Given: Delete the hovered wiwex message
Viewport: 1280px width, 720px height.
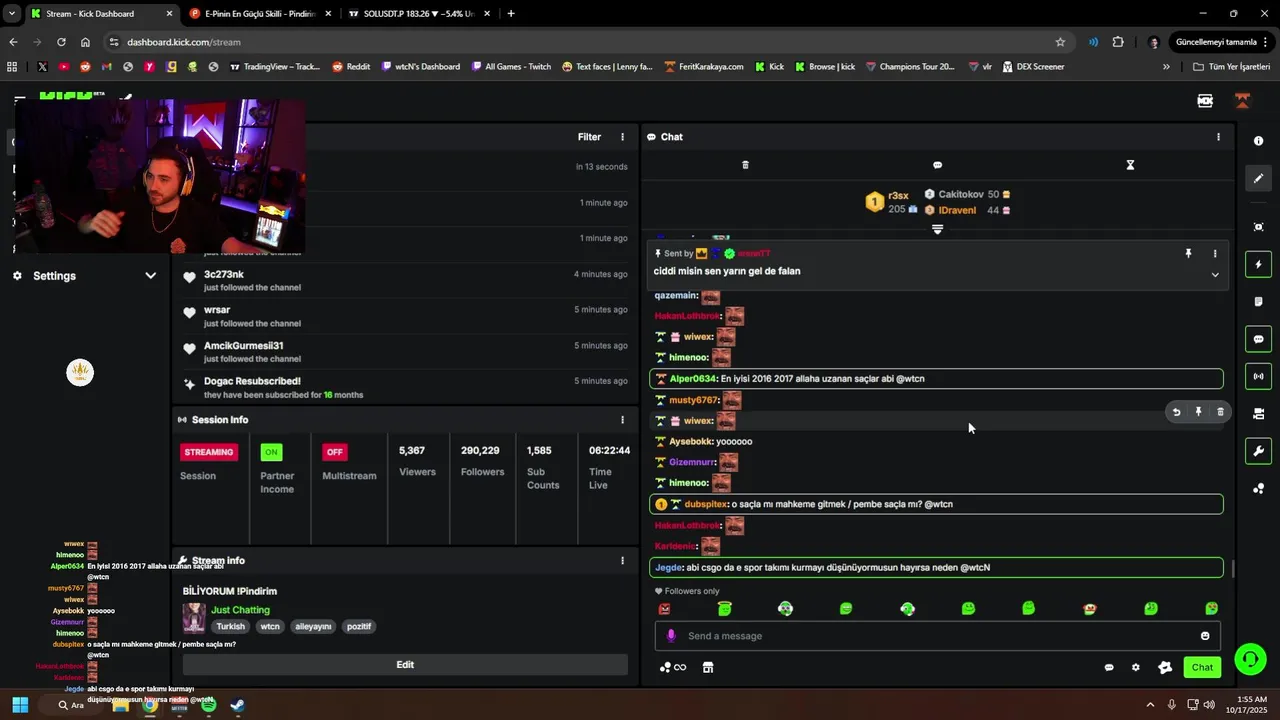Looking at the screenshot, I should 1220,412.
